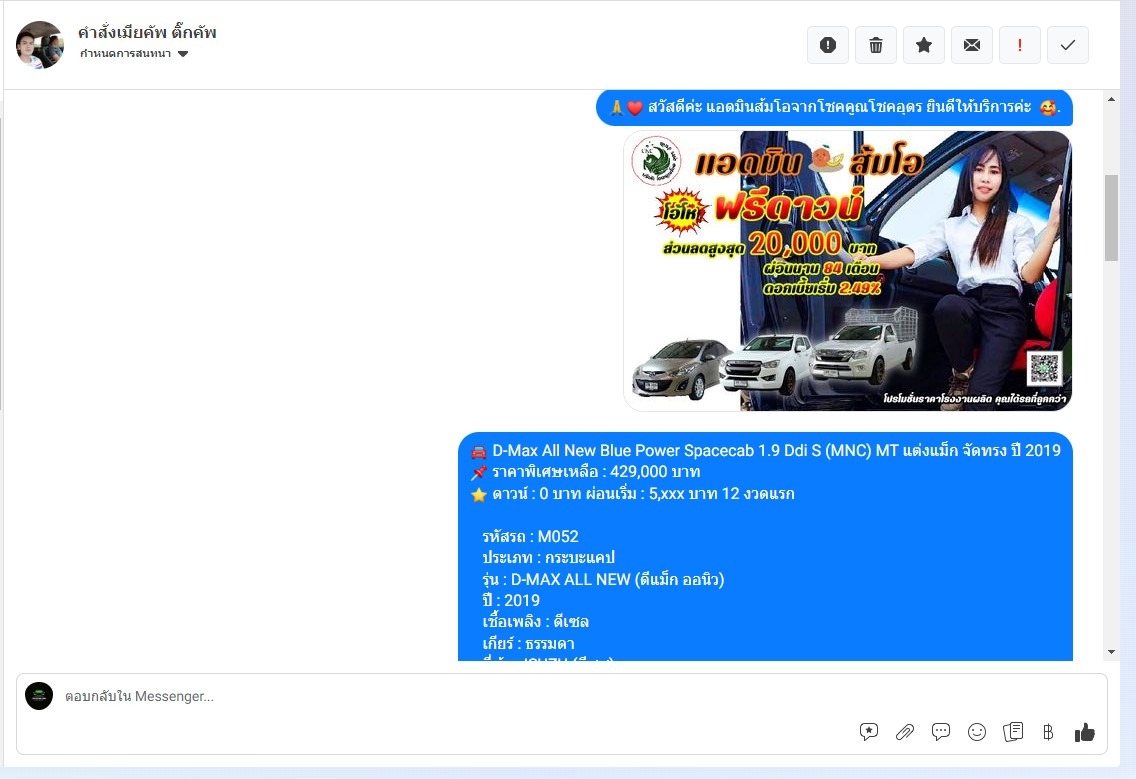Mark conversation unread with envelope icon
Screen dimensions: 1136x779
pyautogui.click(x=972, y=45)
